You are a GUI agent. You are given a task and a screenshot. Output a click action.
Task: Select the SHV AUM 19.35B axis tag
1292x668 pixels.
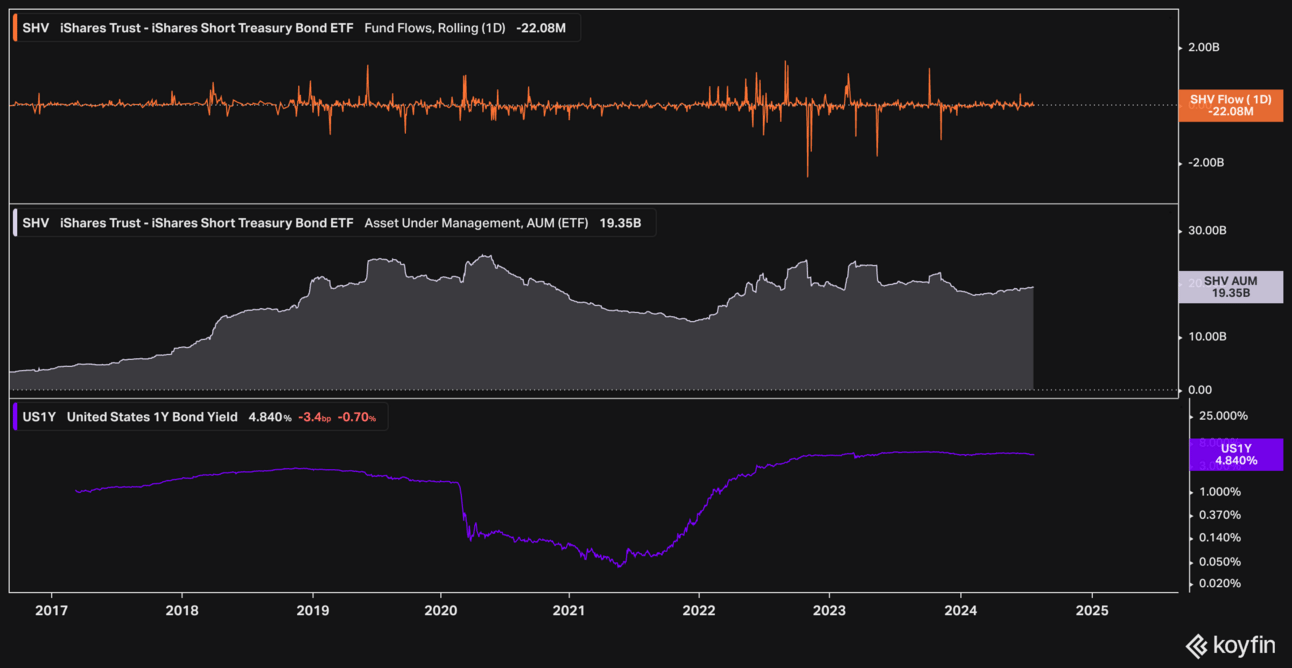1230,288
